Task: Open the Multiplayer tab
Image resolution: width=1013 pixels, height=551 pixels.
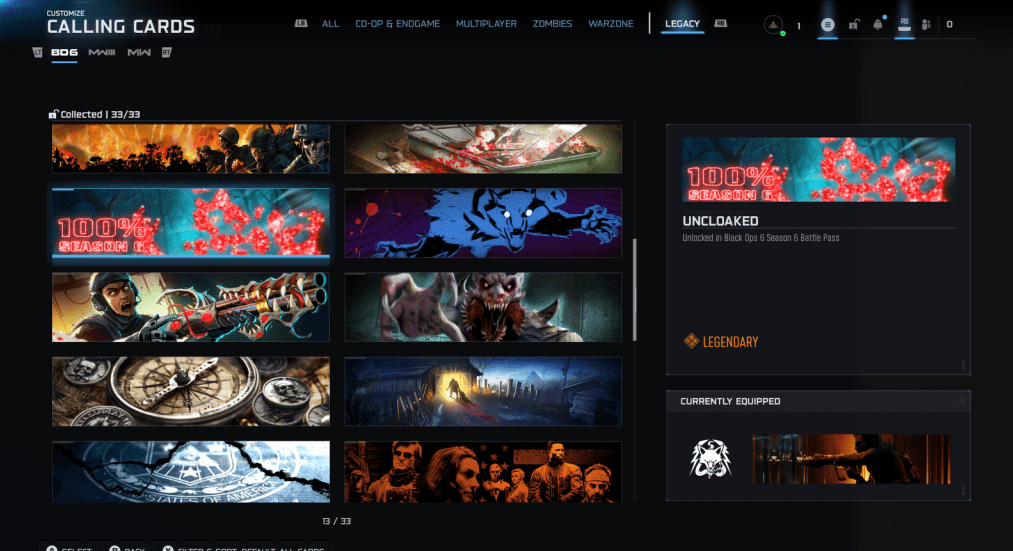Action: [486, 24]
